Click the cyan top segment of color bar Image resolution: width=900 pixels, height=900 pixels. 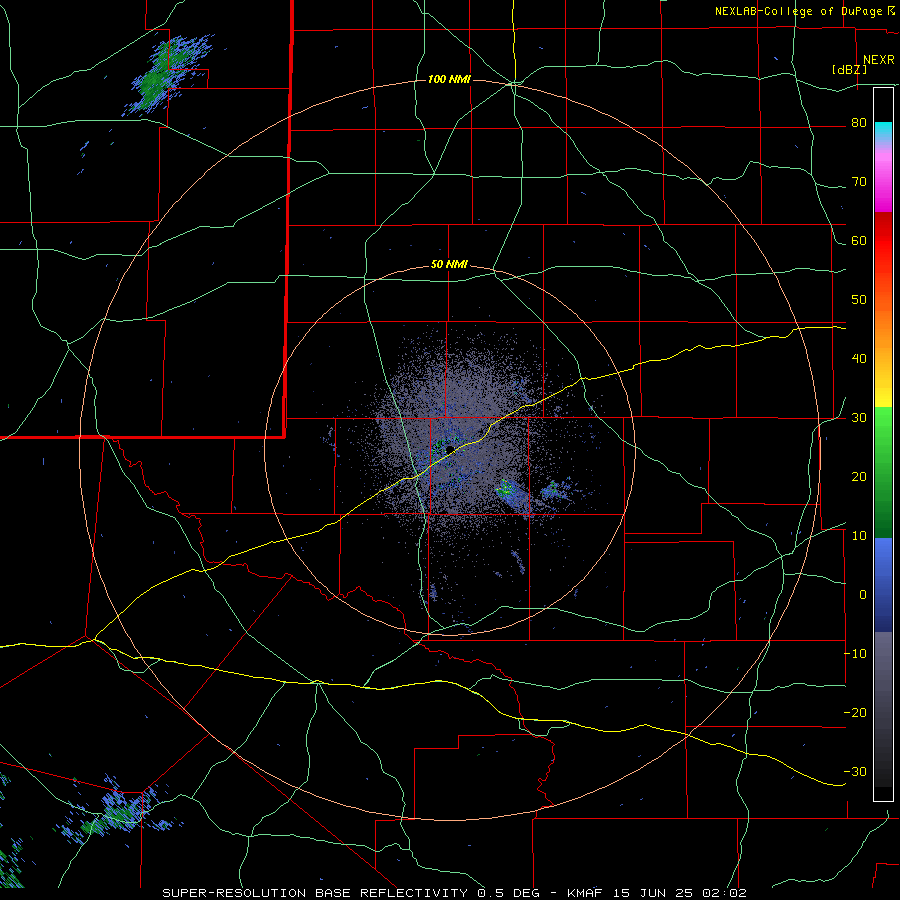coord(883,131)
